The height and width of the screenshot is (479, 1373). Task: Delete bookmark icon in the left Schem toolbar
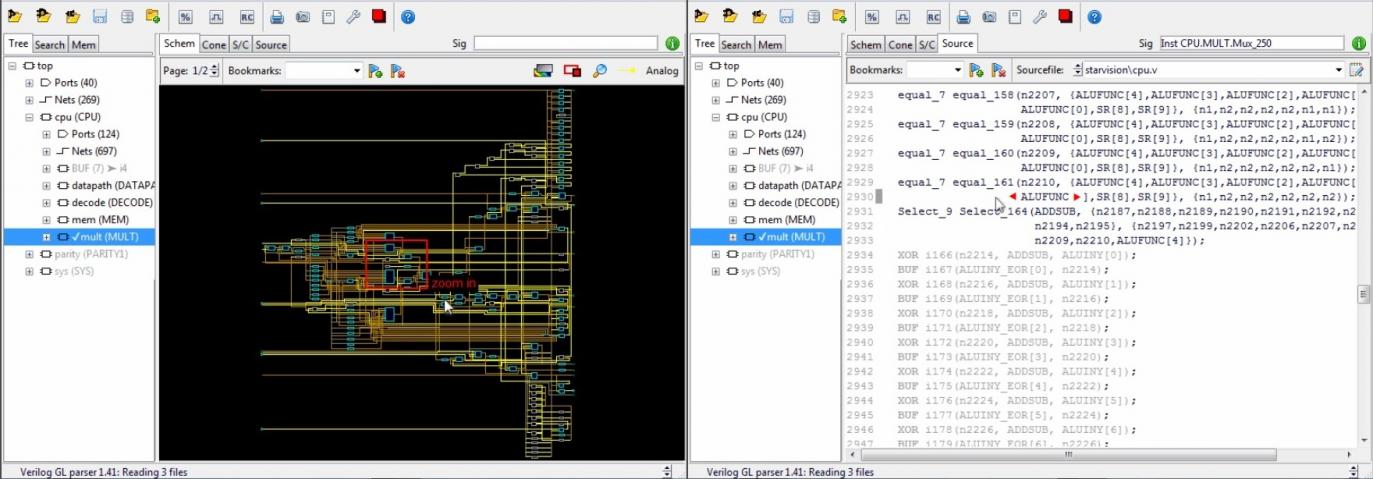point(397,71)
